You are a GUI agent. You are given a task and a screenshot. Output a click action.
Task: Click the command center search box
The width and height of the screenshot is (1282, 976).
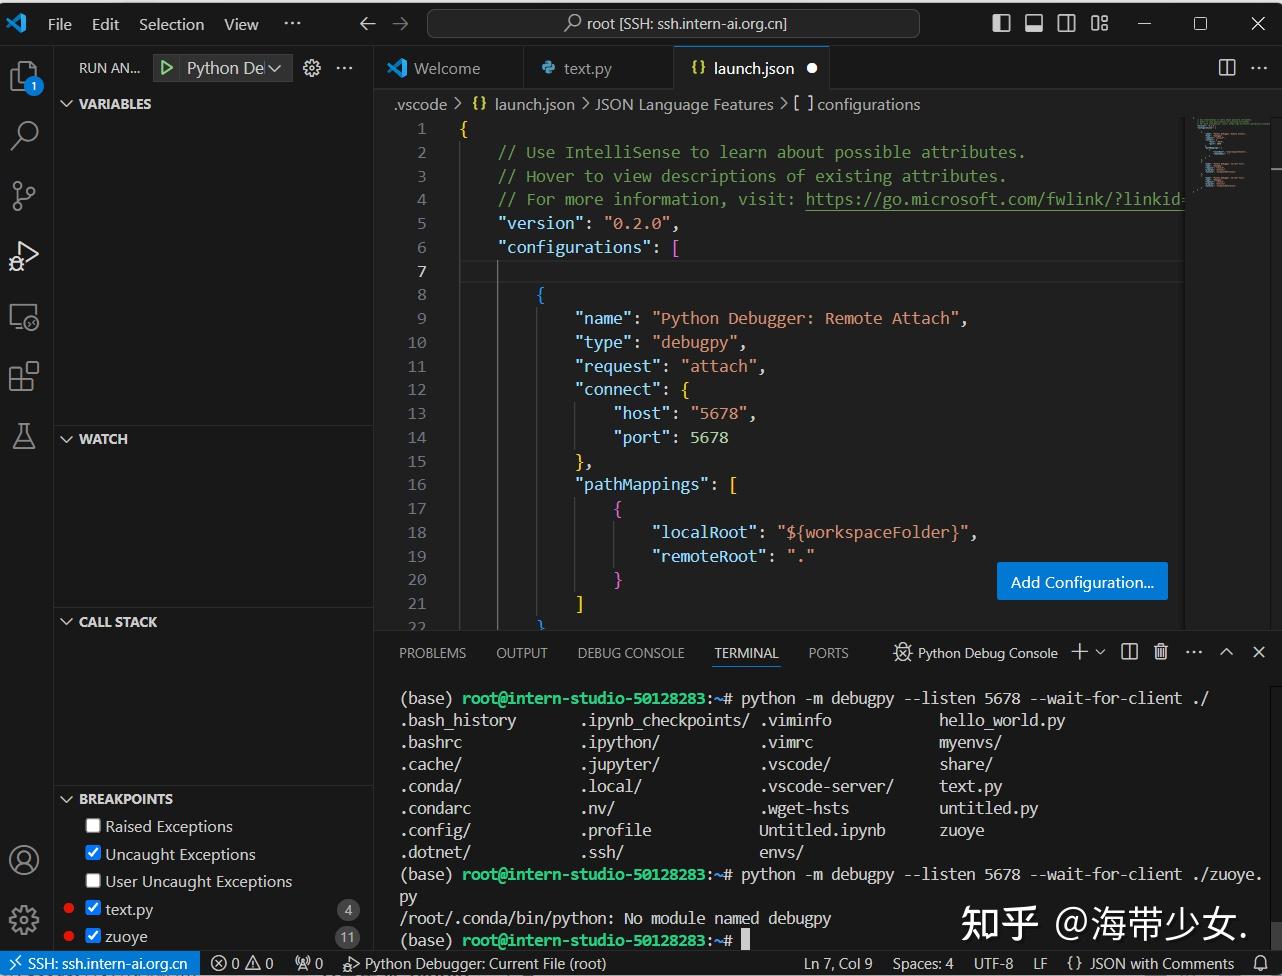click(672, 24)
